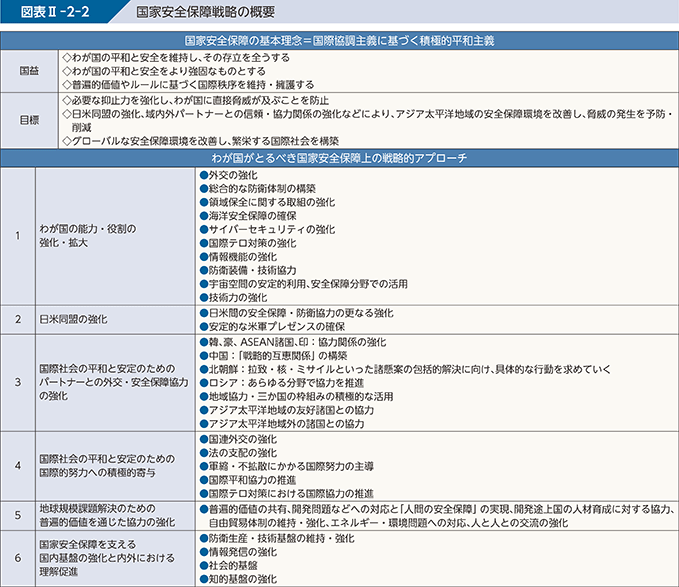Click bullet ロシア:あらゆる分野で協力を推進
Viewport: 679px width, 587px height.
[x=282, y=383]
